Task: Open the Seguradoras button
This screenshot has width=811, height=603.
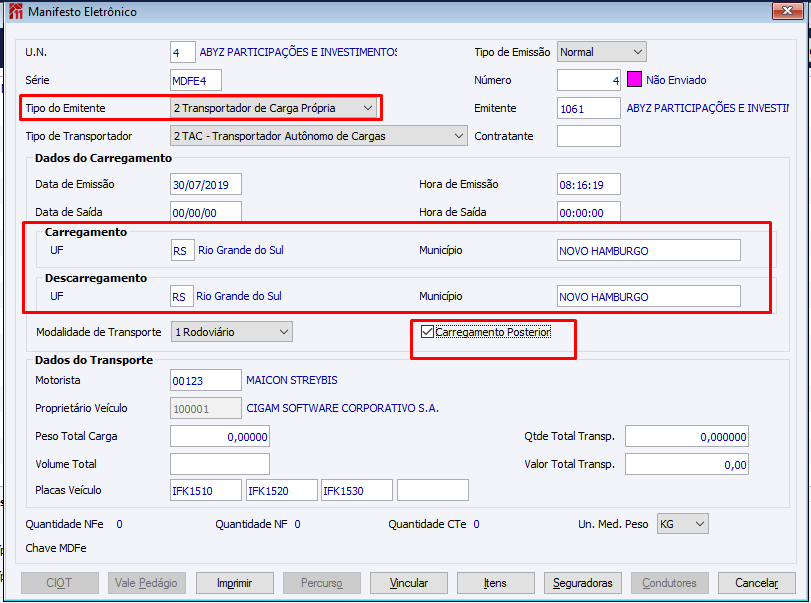Action: [x=582, y=583]
